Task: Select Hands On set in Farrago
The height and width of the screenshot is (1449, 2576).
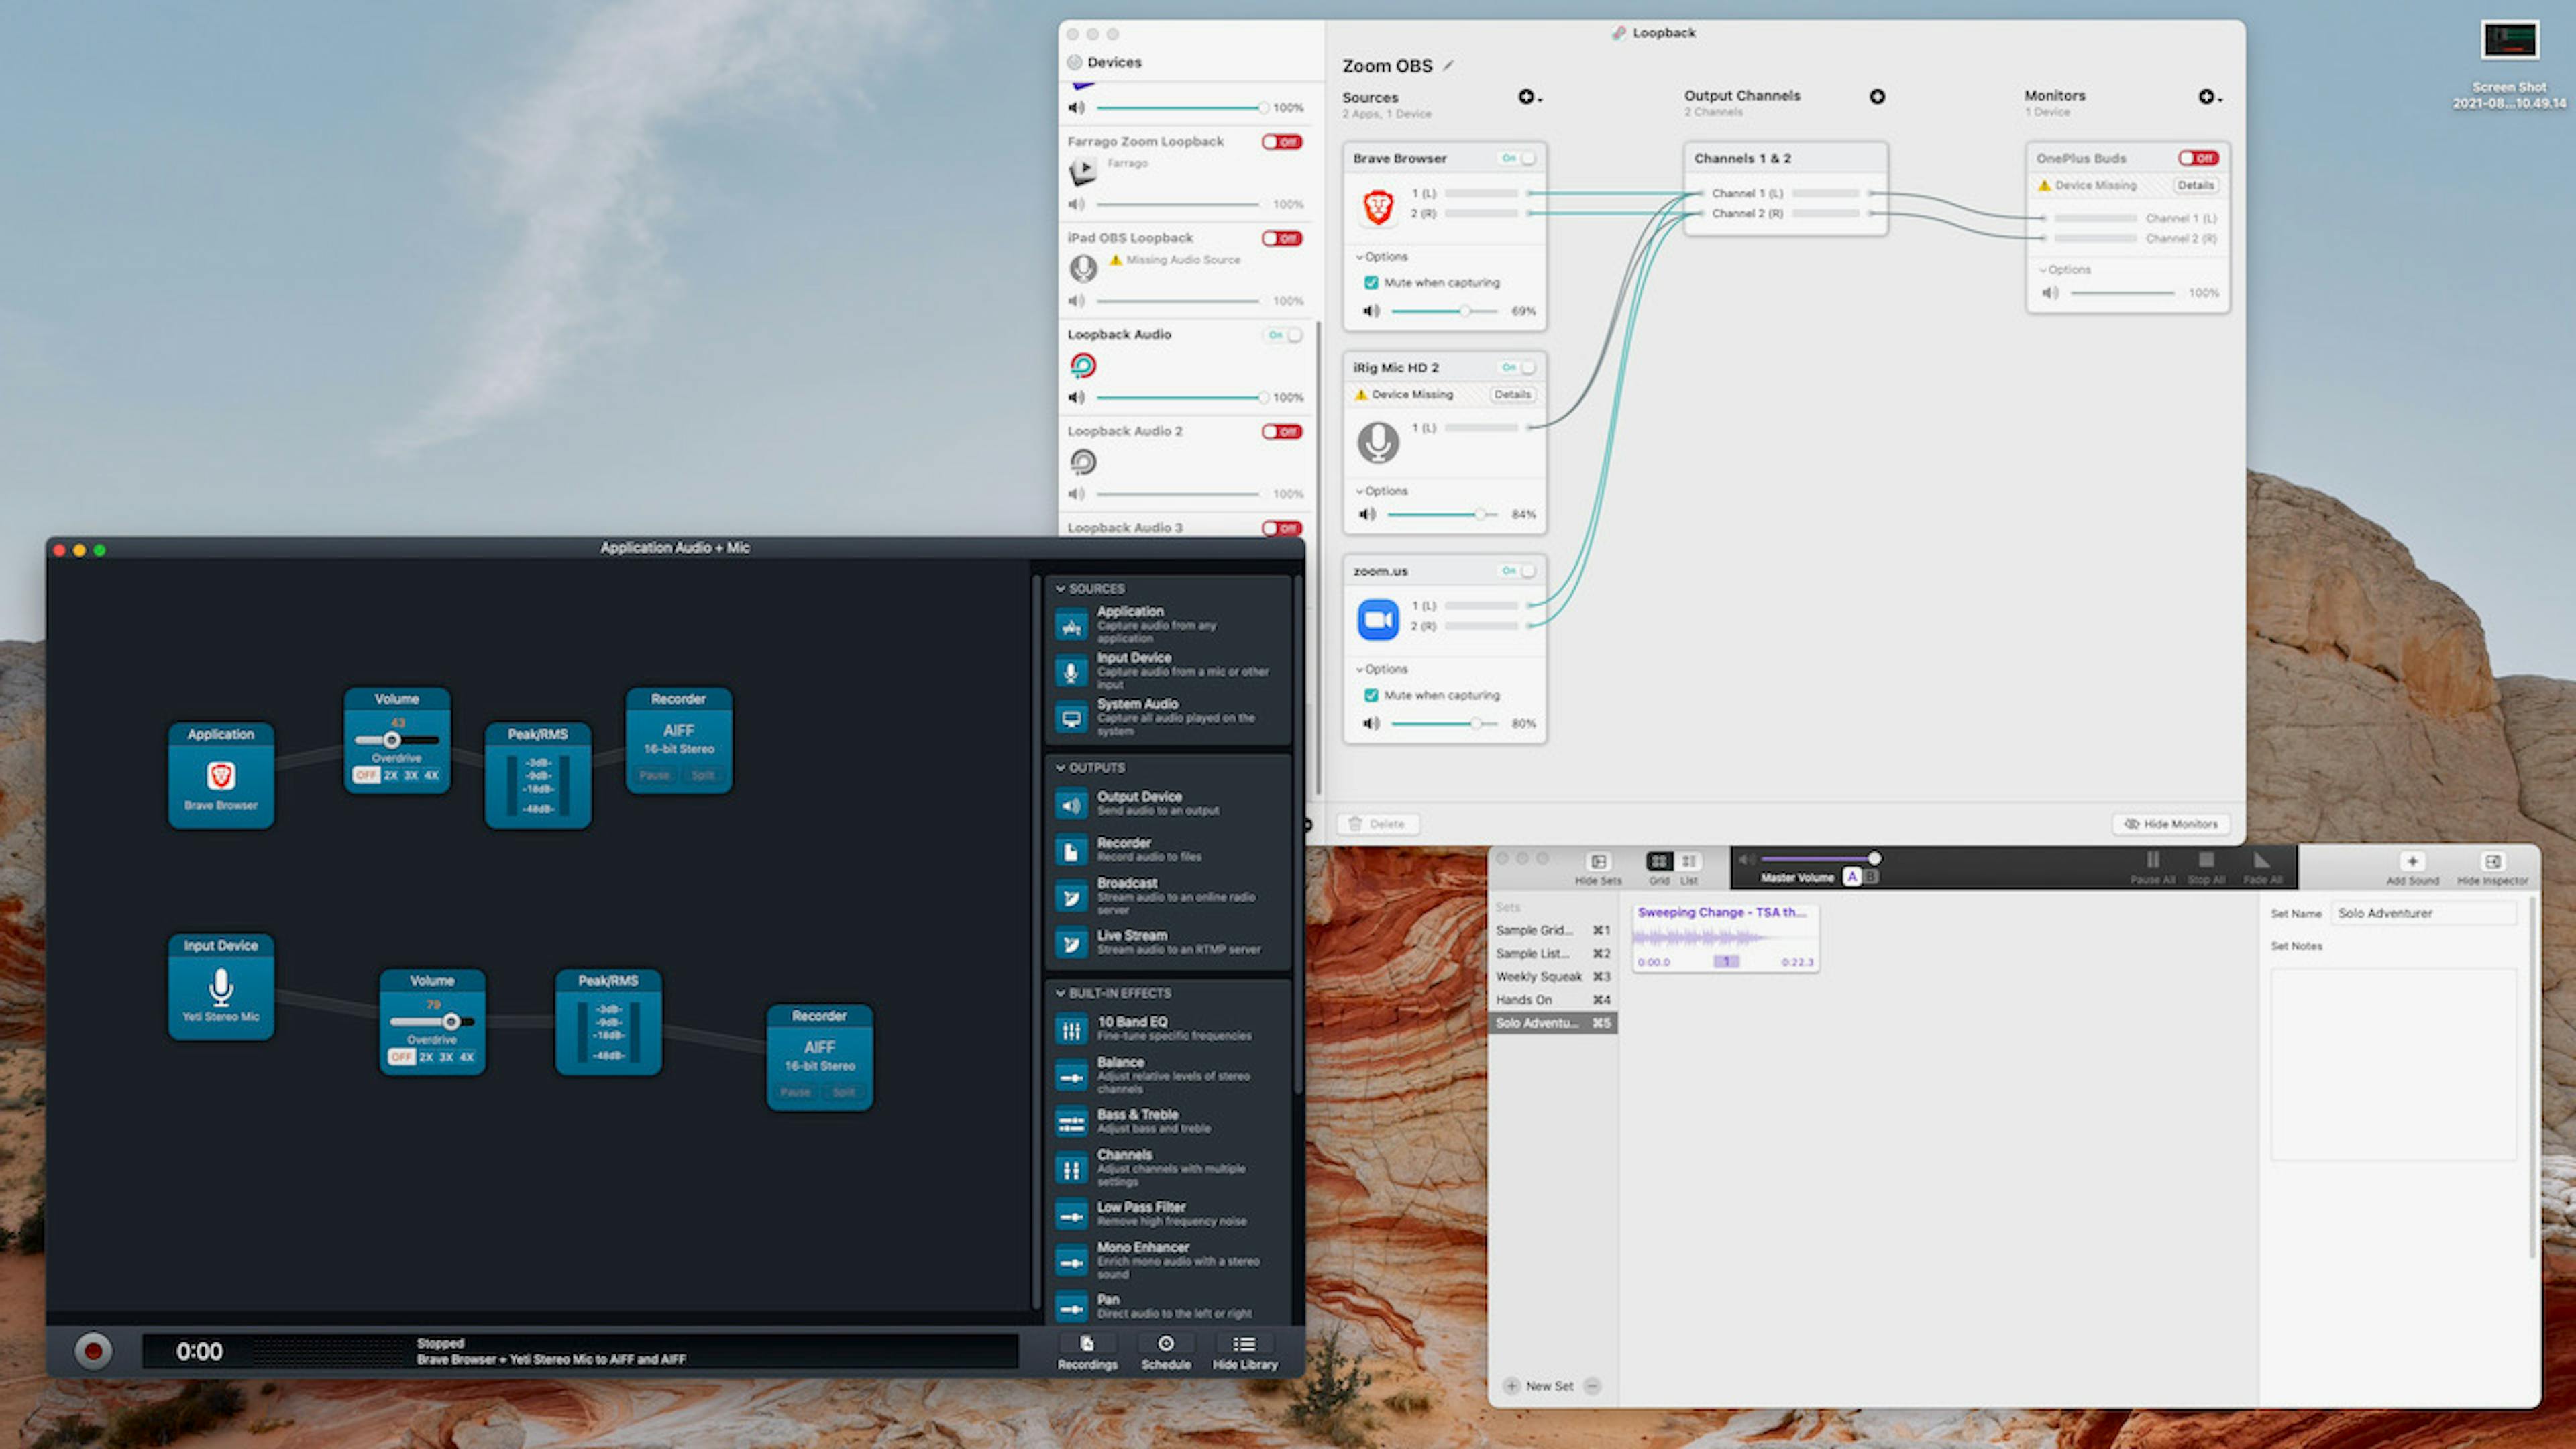Action: coord(1552,999)
